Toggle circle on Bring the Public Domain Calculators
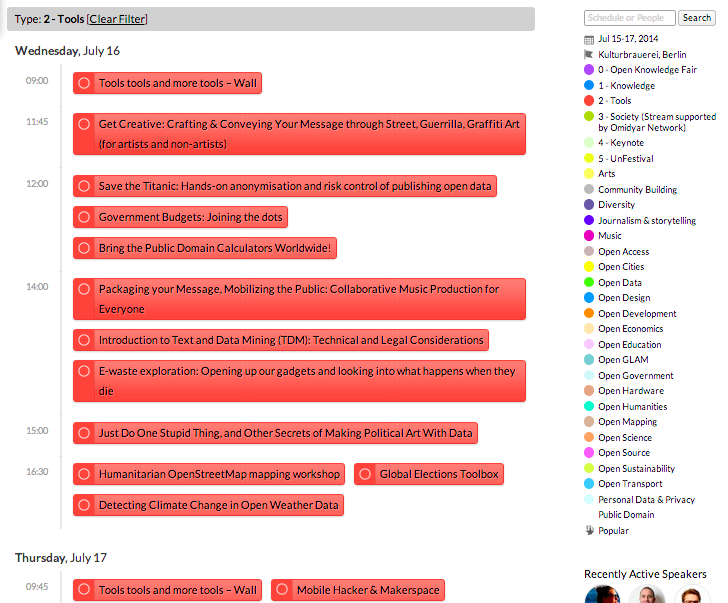This screenshot has height=603, width=728. click(84, 248)
